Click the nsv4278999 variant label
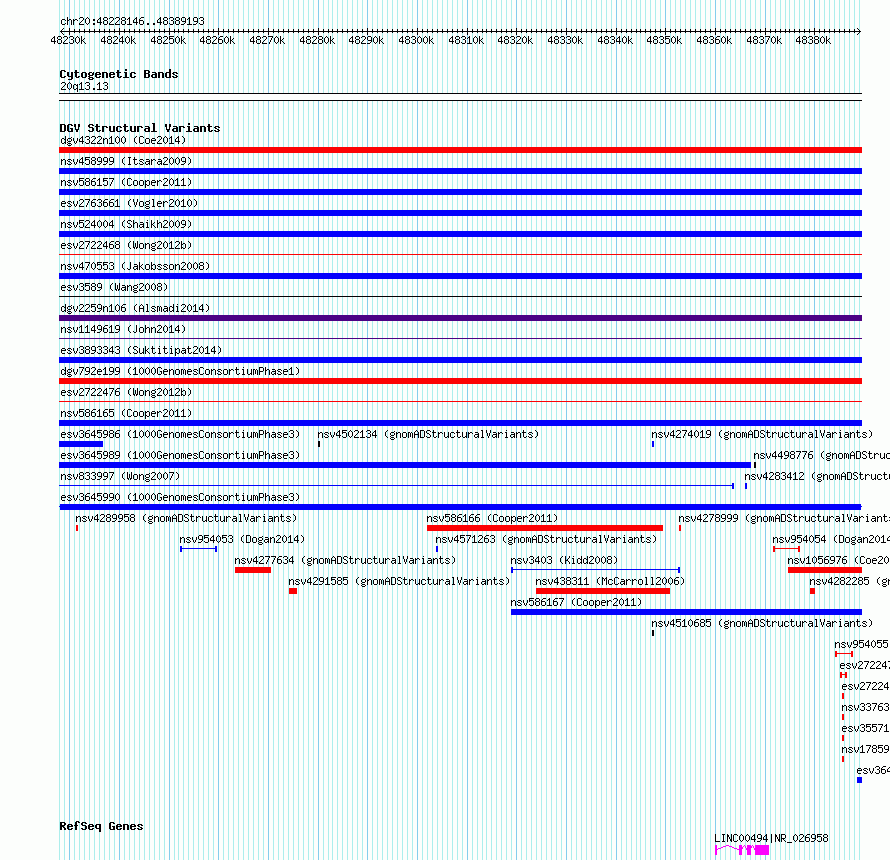890x860 pixels. 784,518
